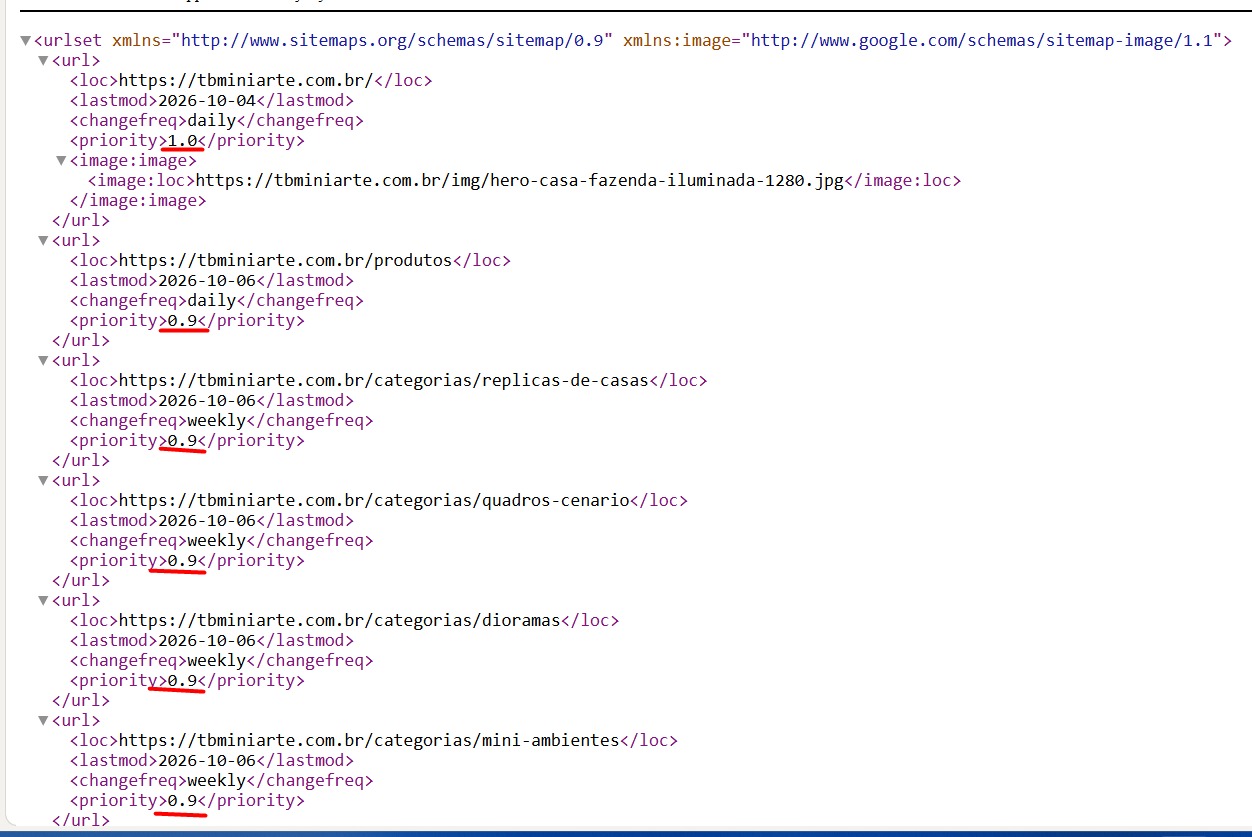
Task: Collapse the image:image node
Action: tap(61, 161)
